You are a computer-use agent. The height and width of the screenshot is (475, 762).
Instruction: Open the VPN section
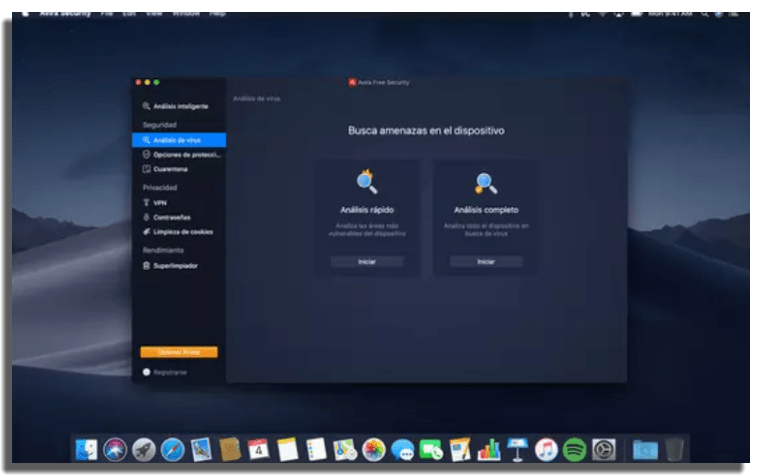155,203
